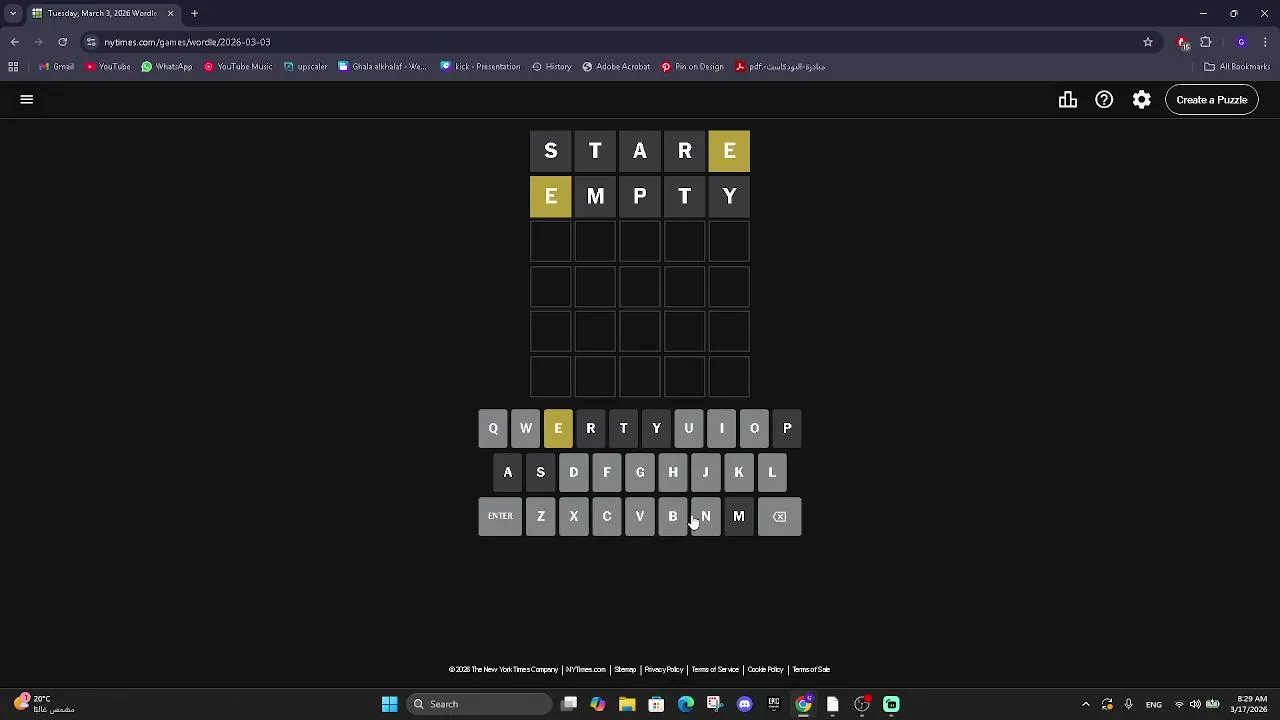This screenshot has height=720, width=1280.
Task: Tap the backspace key on Wordle keyboard
Action: pos(780,517)
